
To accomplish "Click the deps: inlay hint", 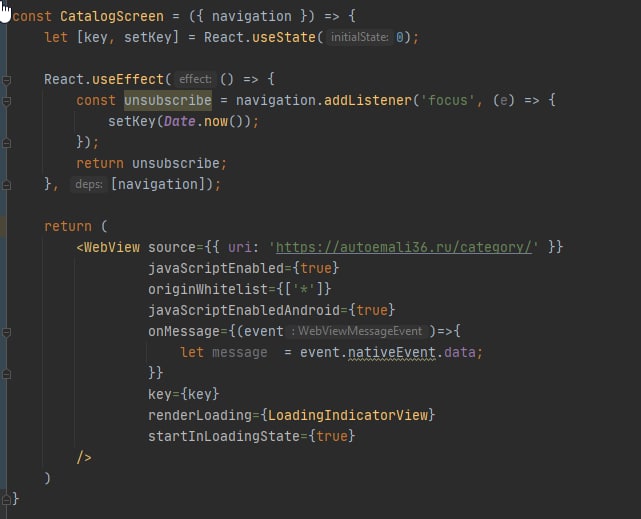I will [x=89, y=184].
